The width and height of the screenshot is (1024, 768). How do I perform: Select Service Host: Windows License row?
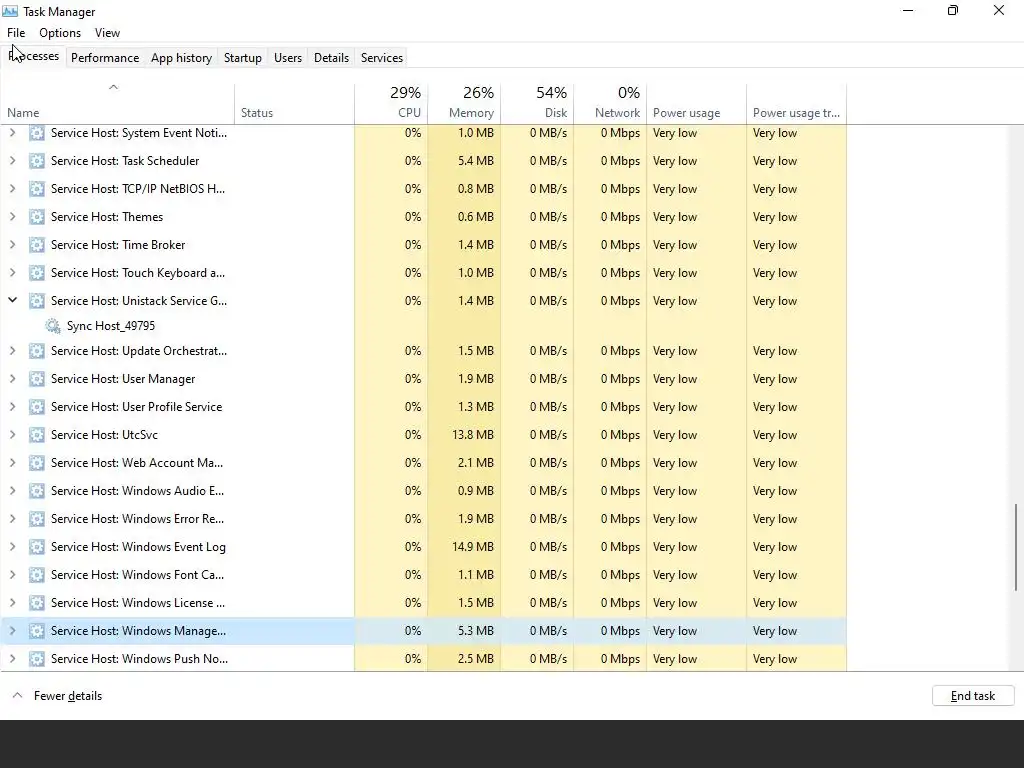click(424, 603)
